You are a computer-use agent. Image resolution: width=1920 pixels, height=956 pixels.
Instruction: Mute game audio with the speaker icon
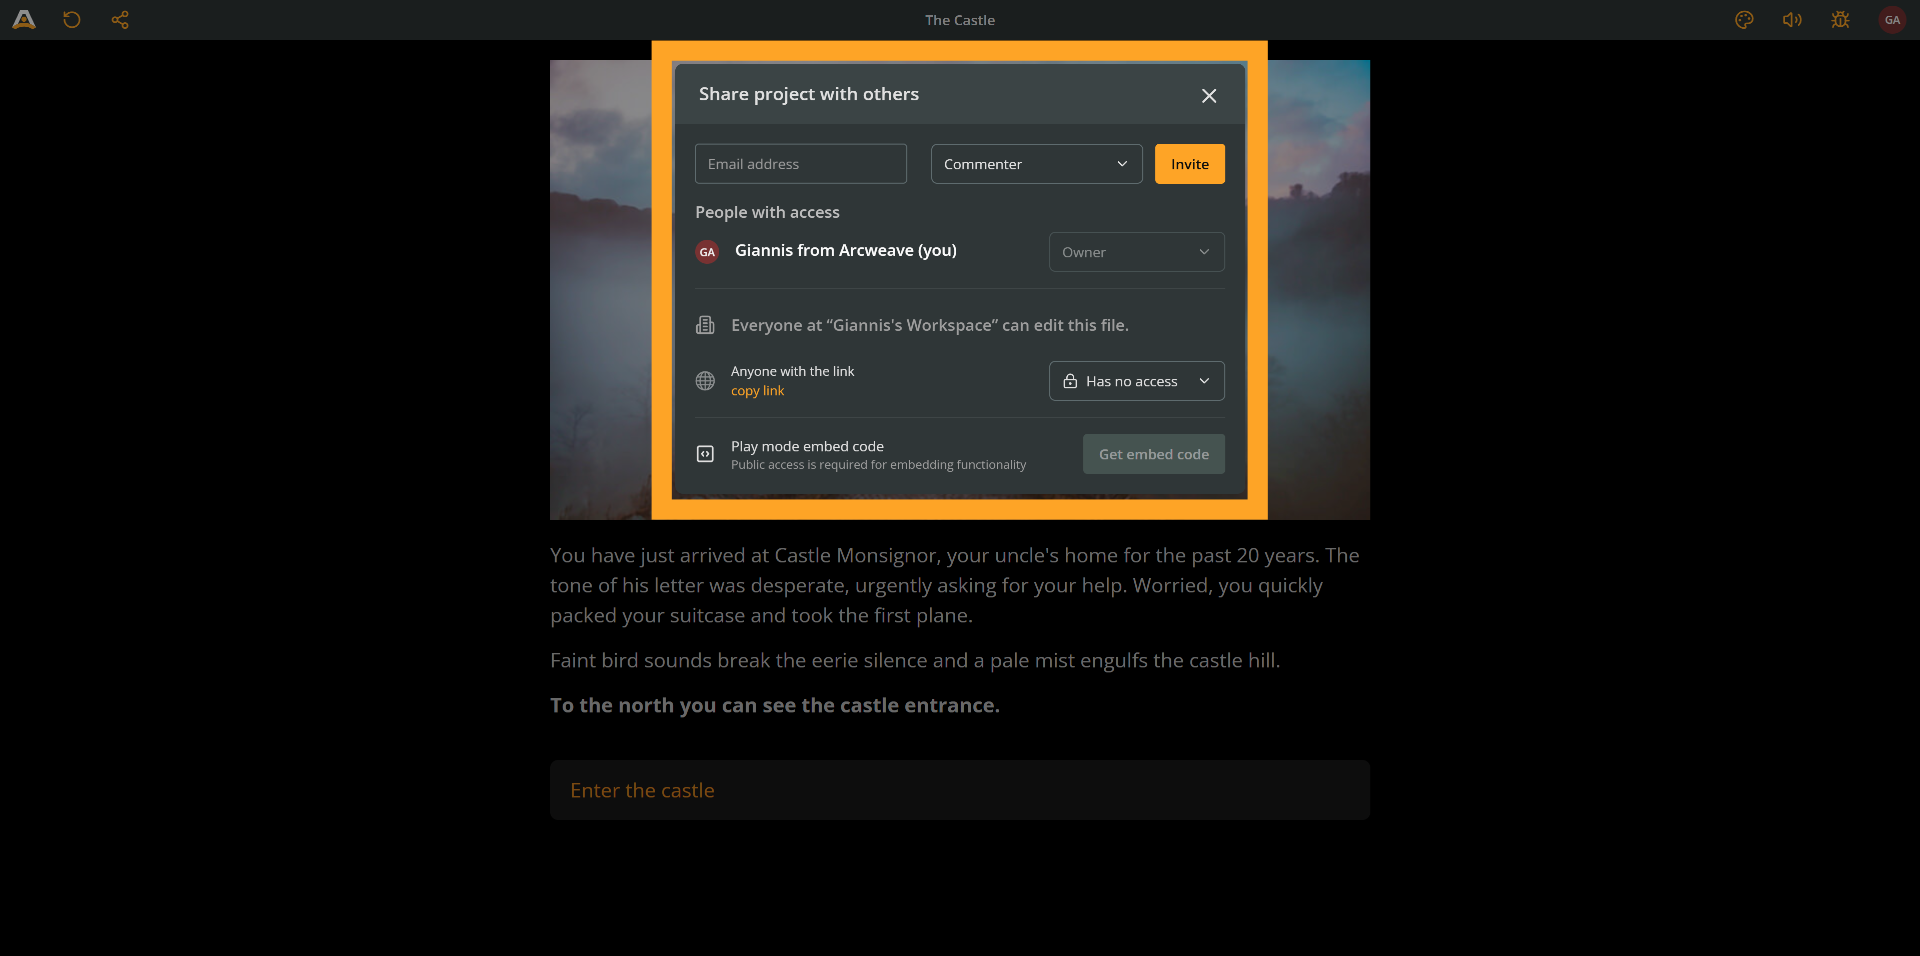[1791, 19]
